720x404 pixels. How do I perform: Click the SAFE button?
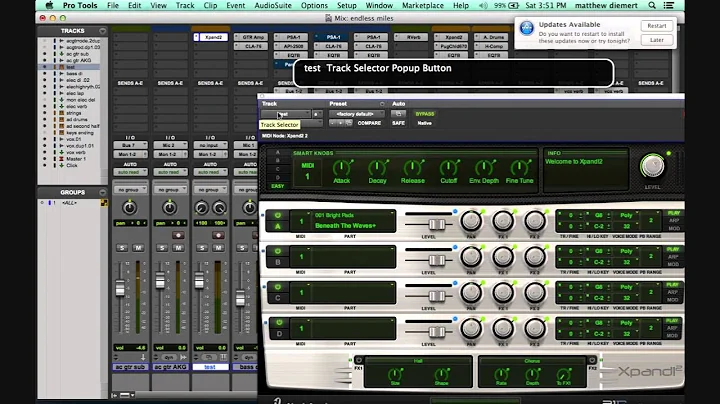[398, 123]
